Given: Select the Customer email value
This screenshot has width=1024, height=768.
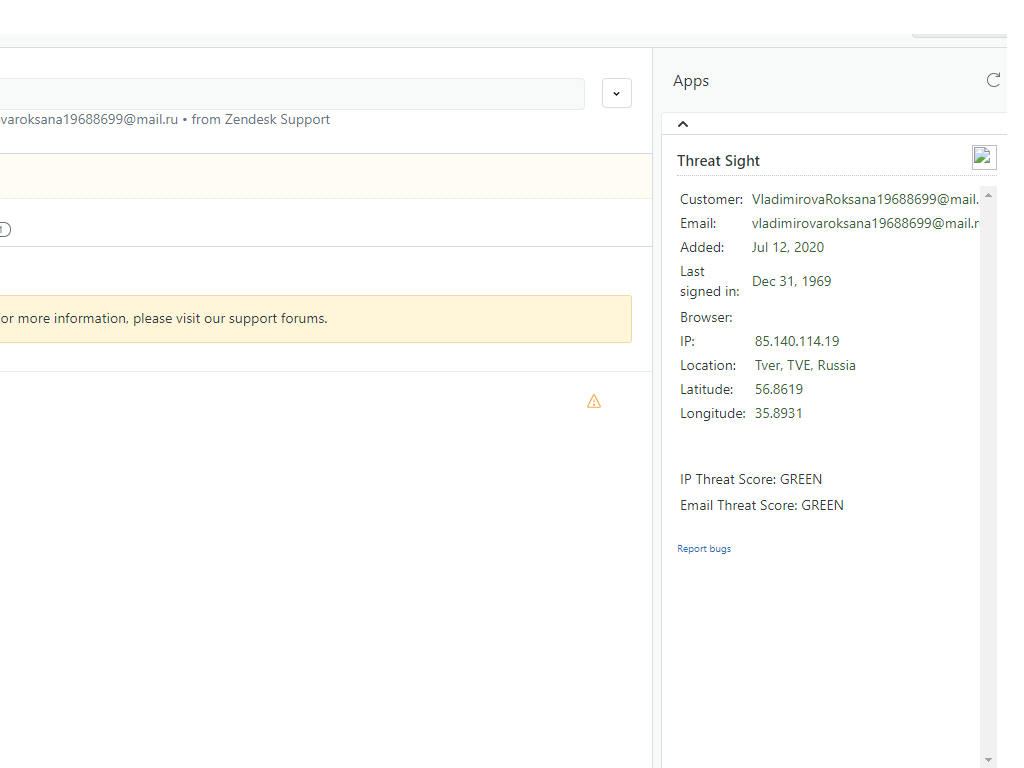Looking at the screenshot, I should [864, 199].
